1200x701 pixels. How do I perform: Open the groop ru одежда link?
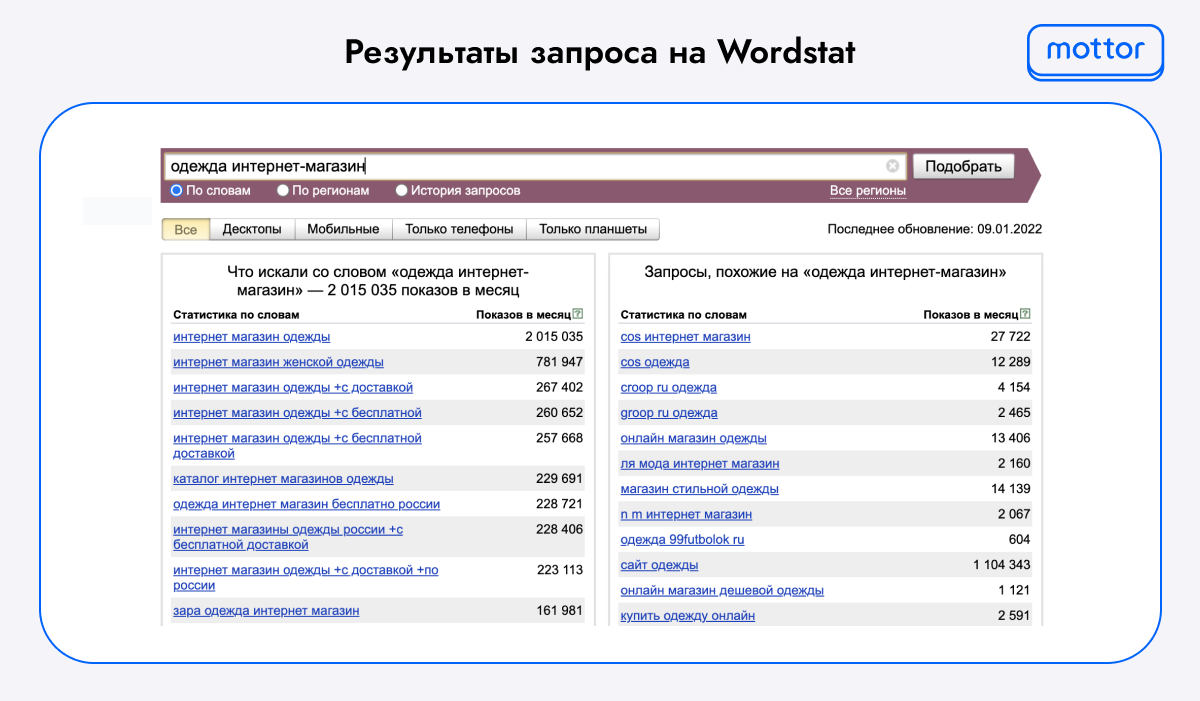point(669,413)
